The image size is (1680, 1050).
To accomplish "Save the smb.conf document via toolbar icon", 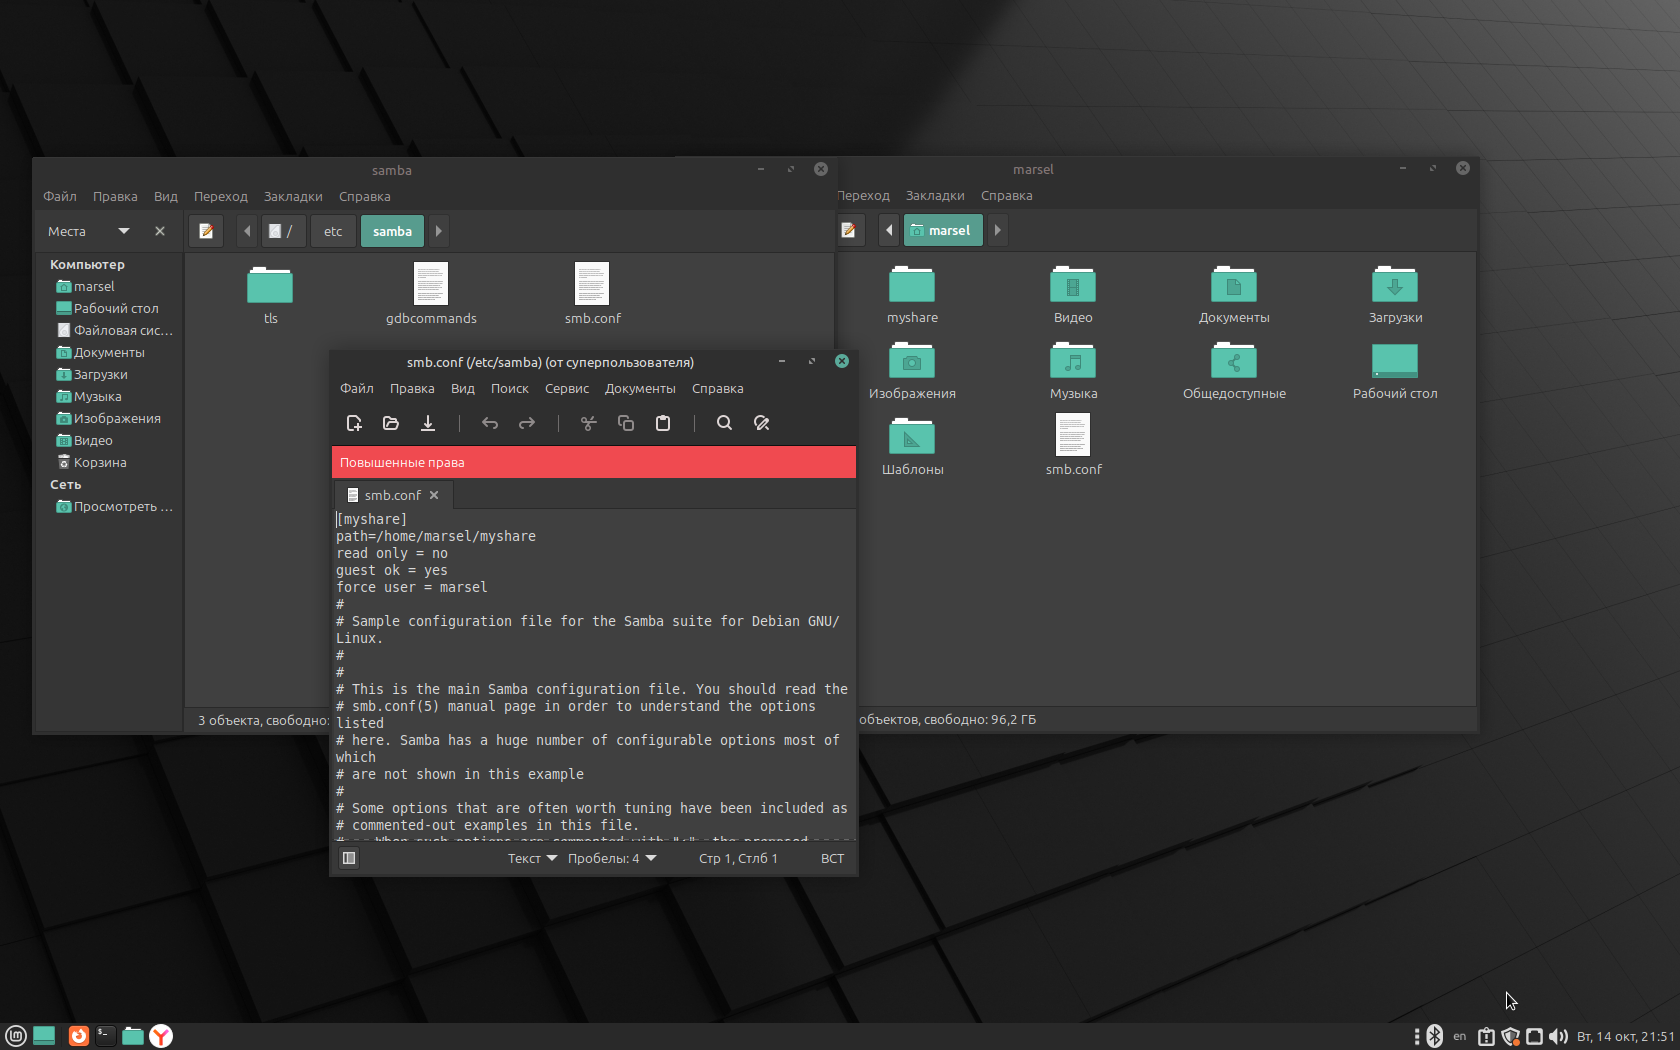I will point(428,423).
